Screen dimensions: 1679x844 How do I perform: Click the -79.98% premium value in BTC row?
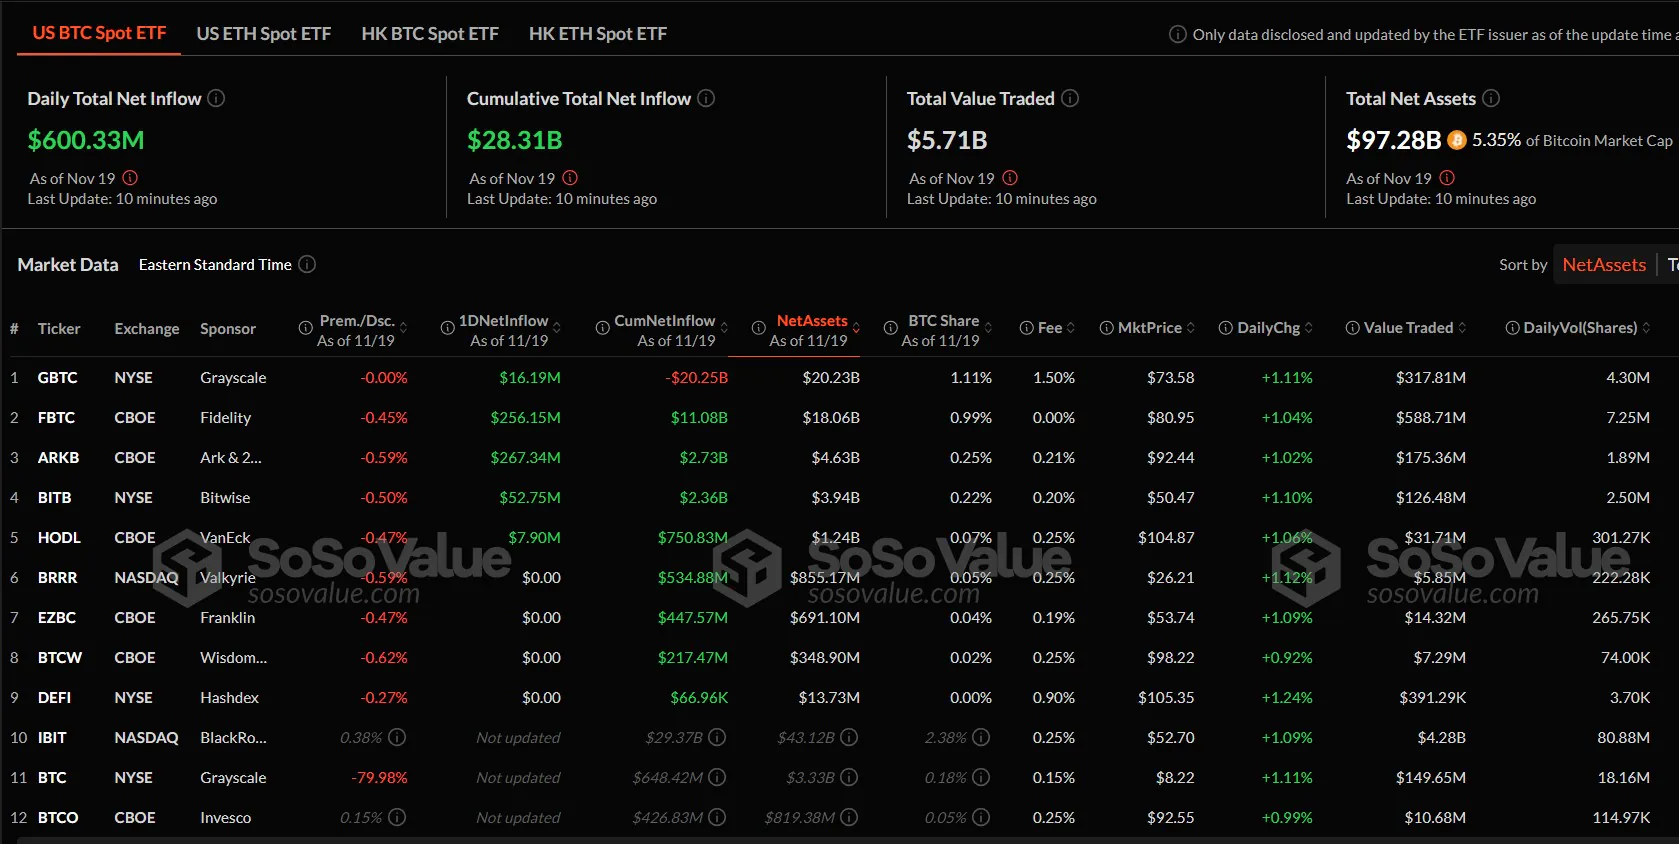point(379,778)
